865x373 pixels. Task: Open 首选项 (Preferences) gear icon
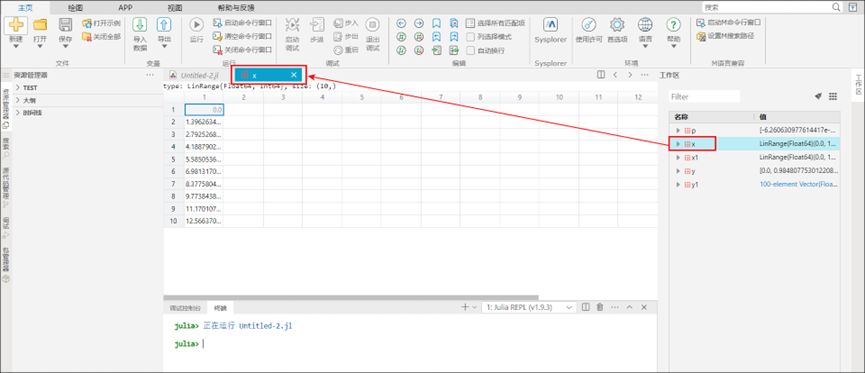pos(617,25)
